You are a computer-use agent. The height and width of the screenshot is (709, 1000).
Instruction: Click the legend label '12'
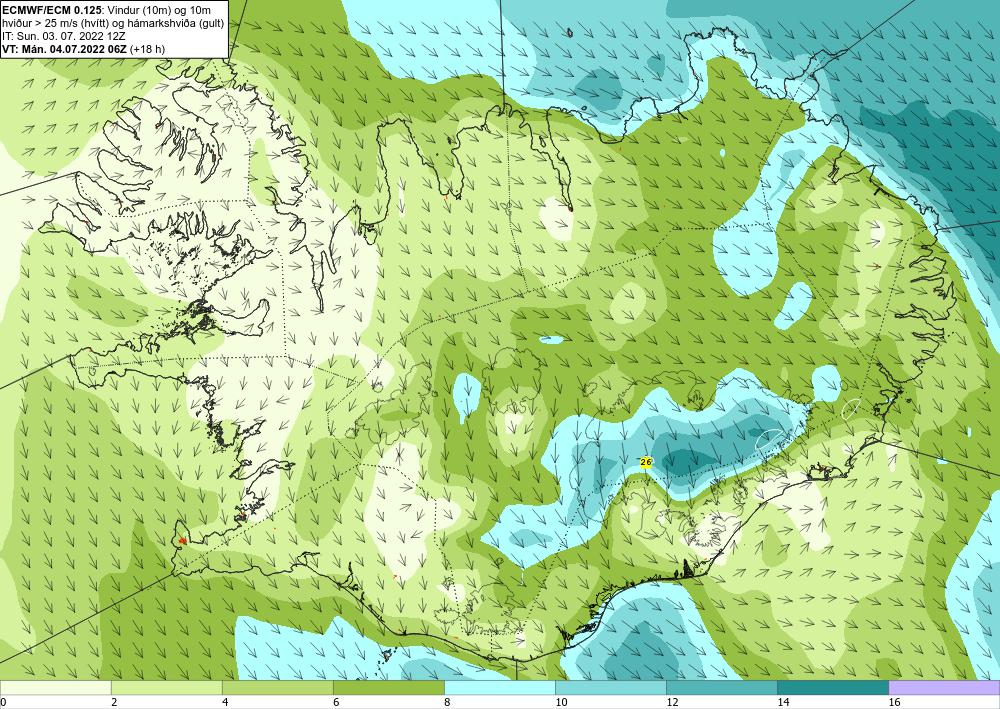[x=672, y=702]
